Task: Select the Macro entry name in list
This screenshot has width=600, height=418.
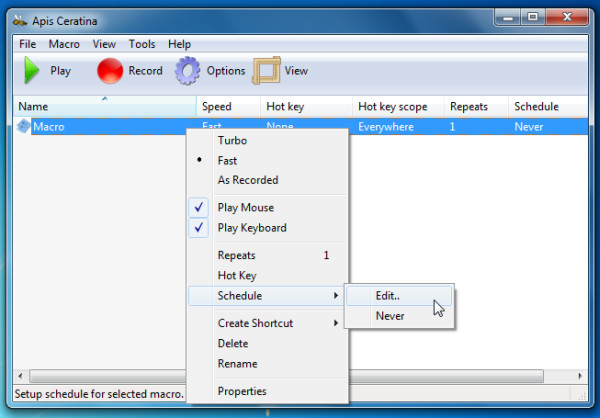Action: [x=49, y=127]
